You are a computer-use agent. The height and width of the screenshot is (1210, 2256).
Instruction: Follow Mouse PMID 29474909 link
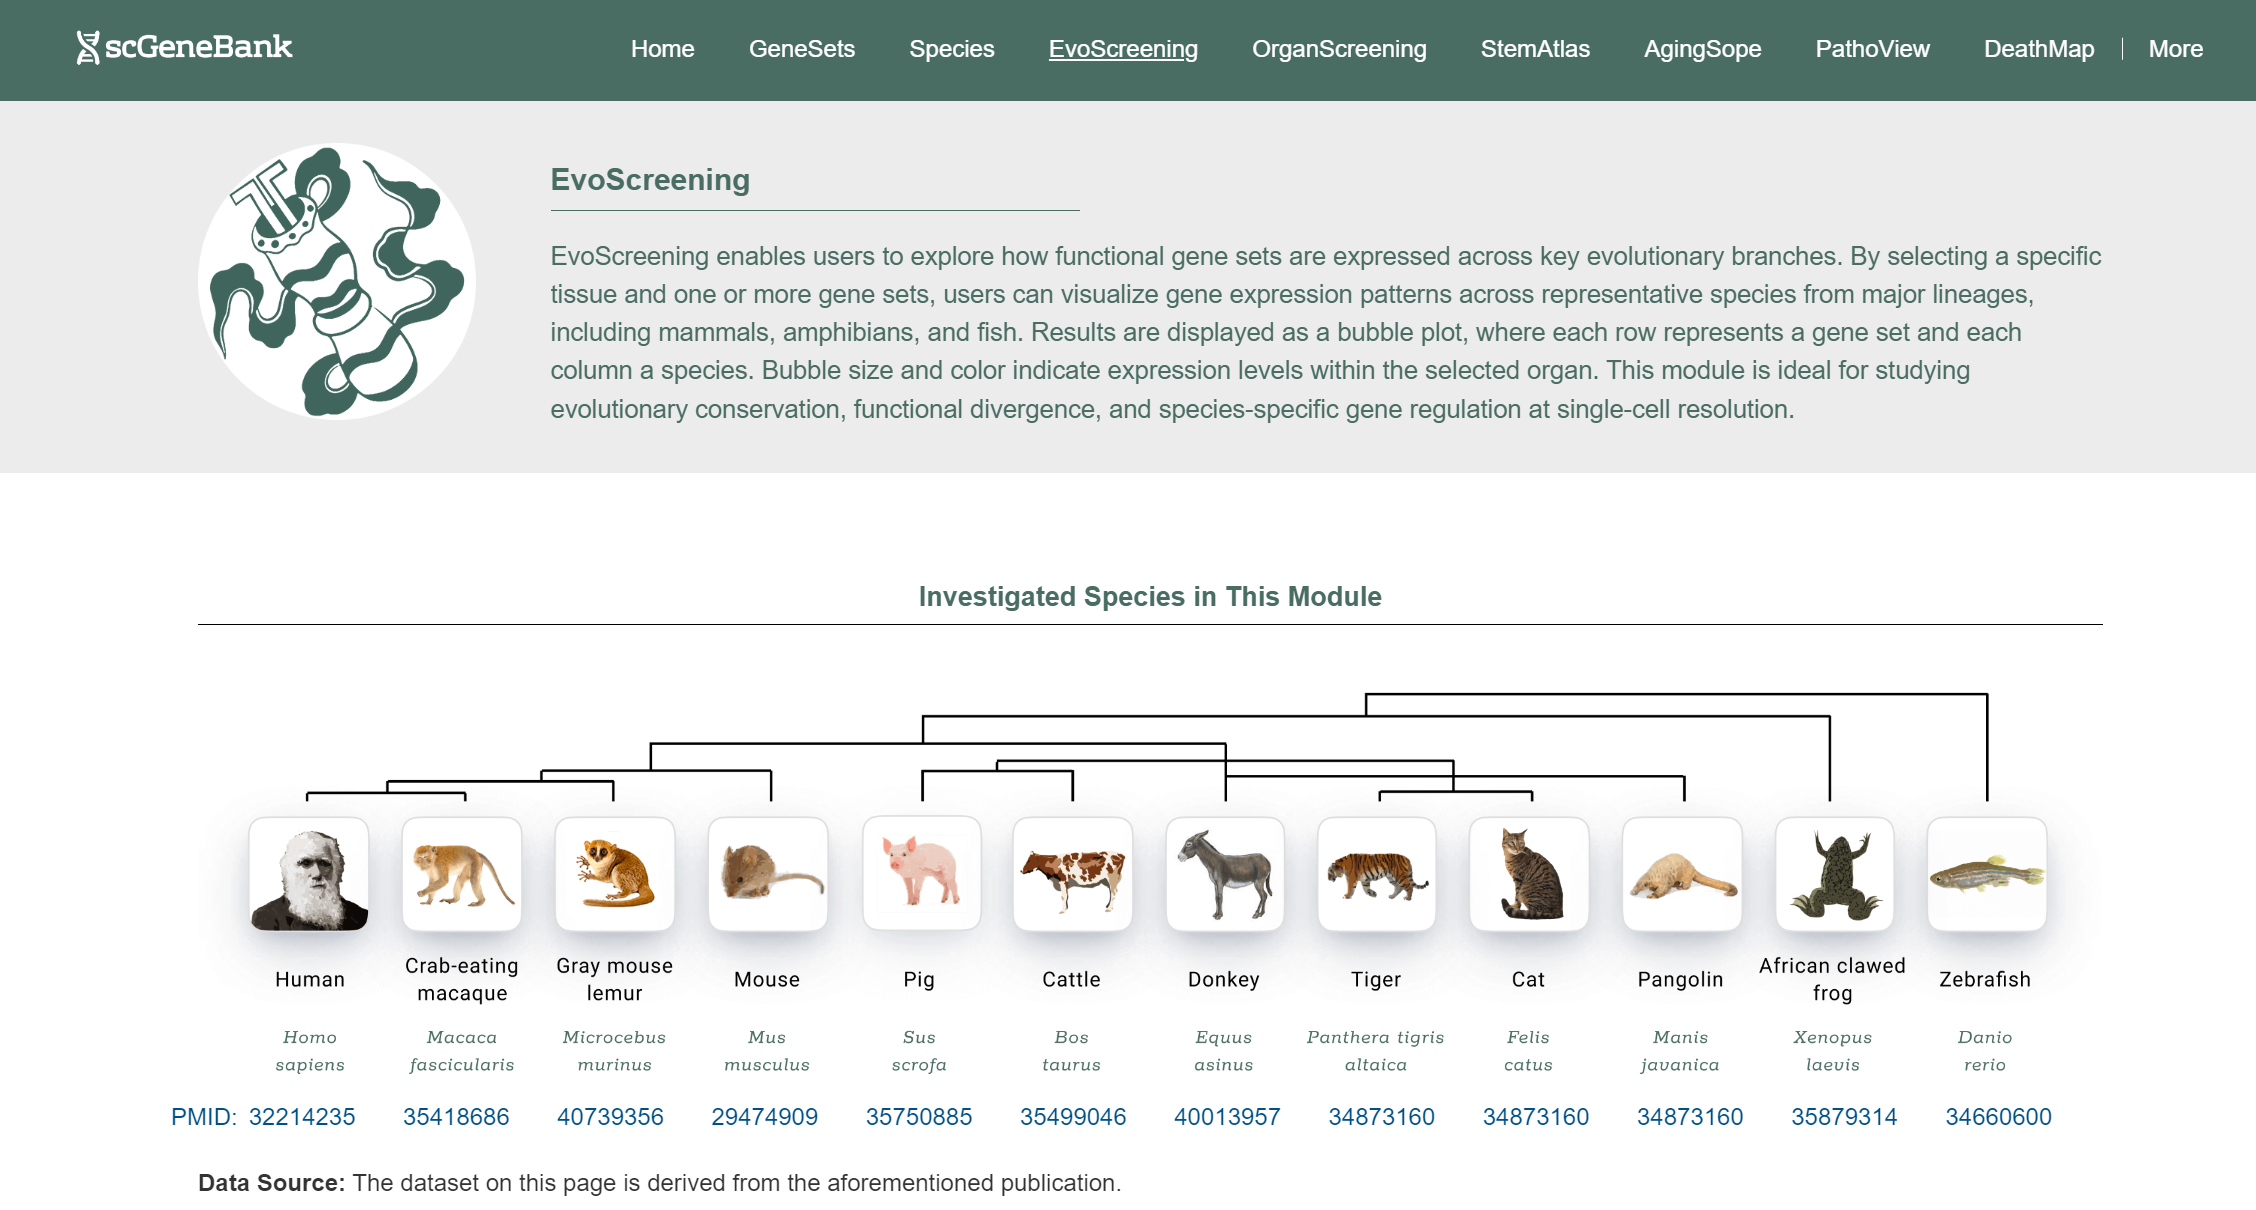click(764, 1117)
